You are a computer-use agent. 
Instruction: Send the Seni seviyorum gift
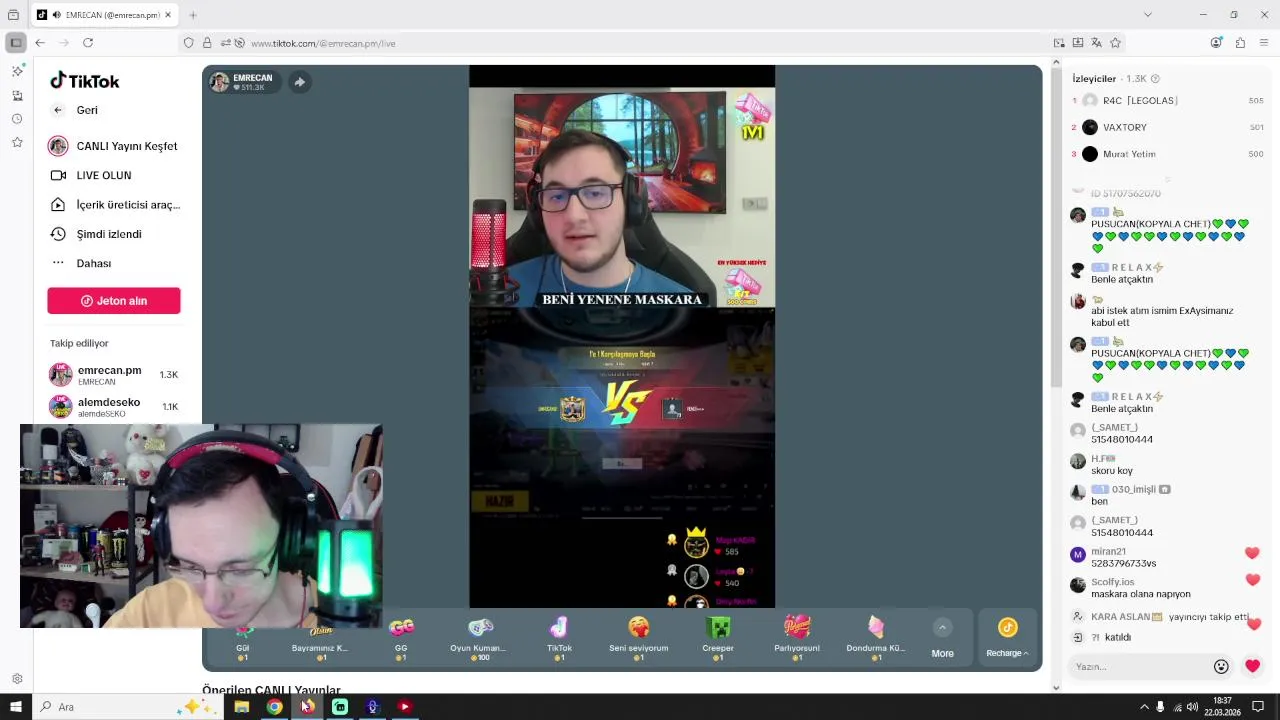(638, 640)
